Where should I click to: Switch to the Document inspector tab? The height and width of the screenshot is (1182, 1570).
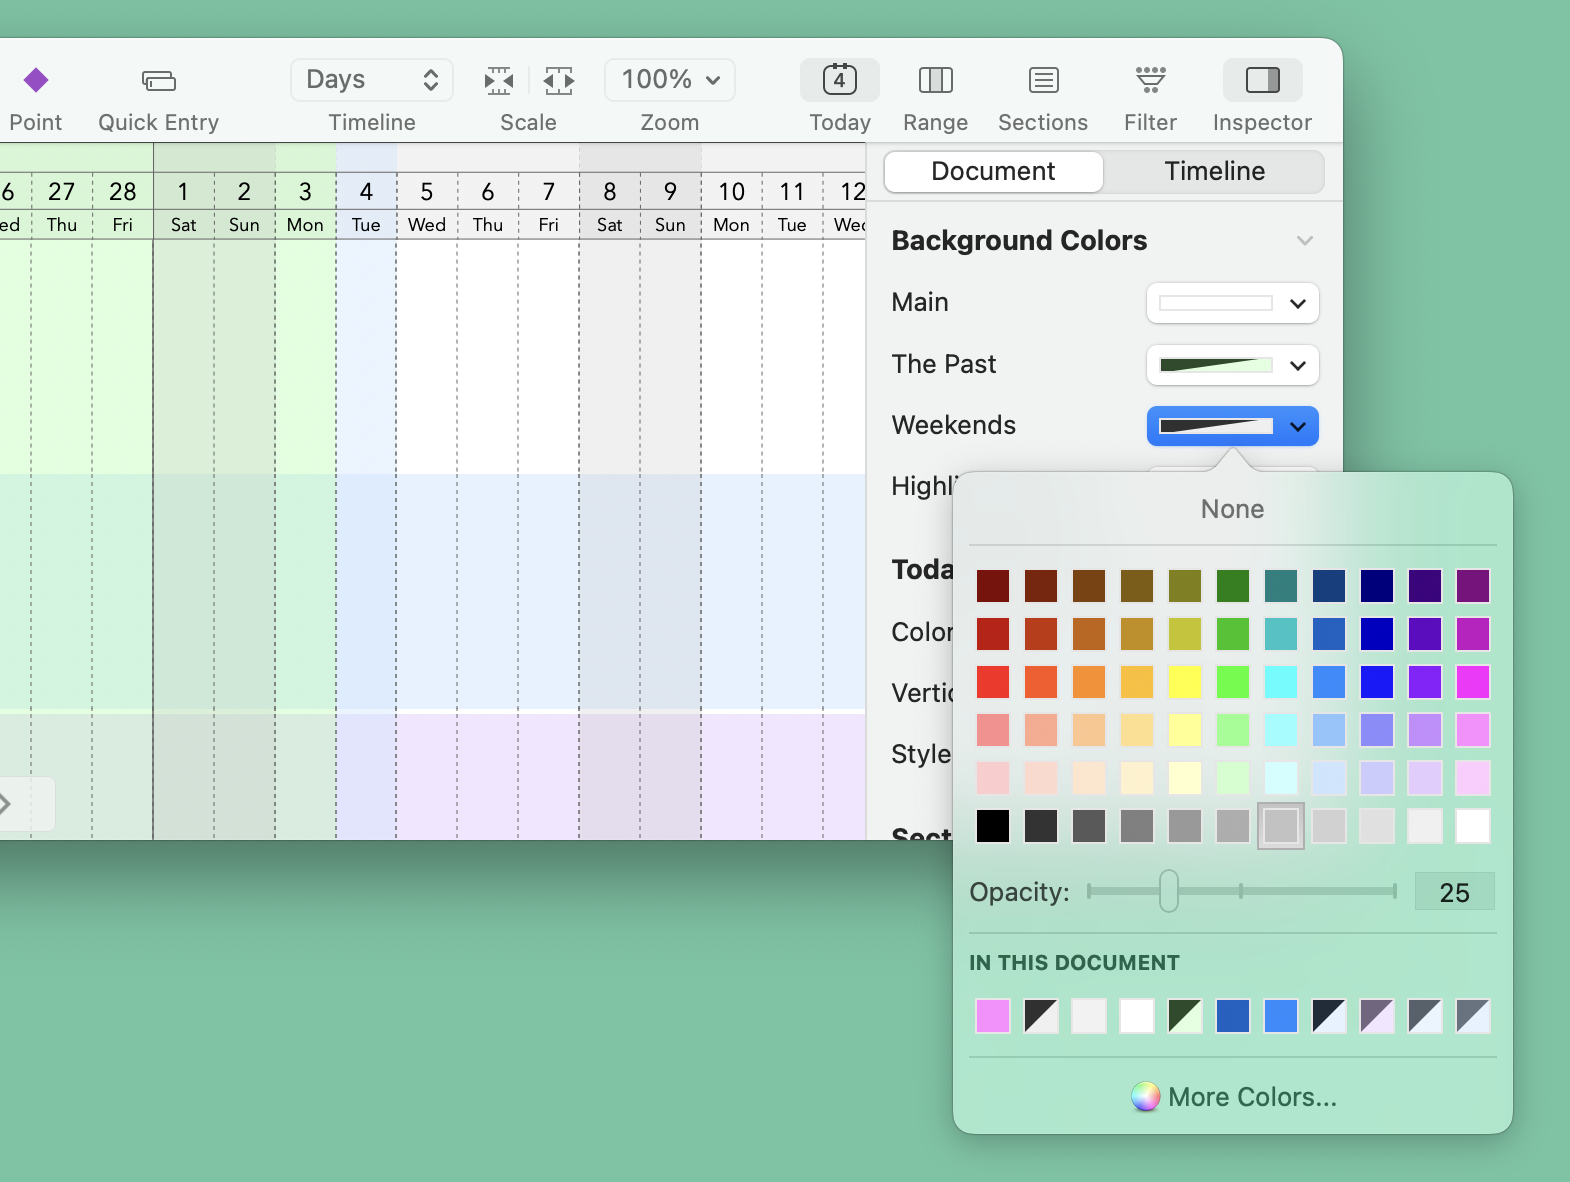click(993, 172)
